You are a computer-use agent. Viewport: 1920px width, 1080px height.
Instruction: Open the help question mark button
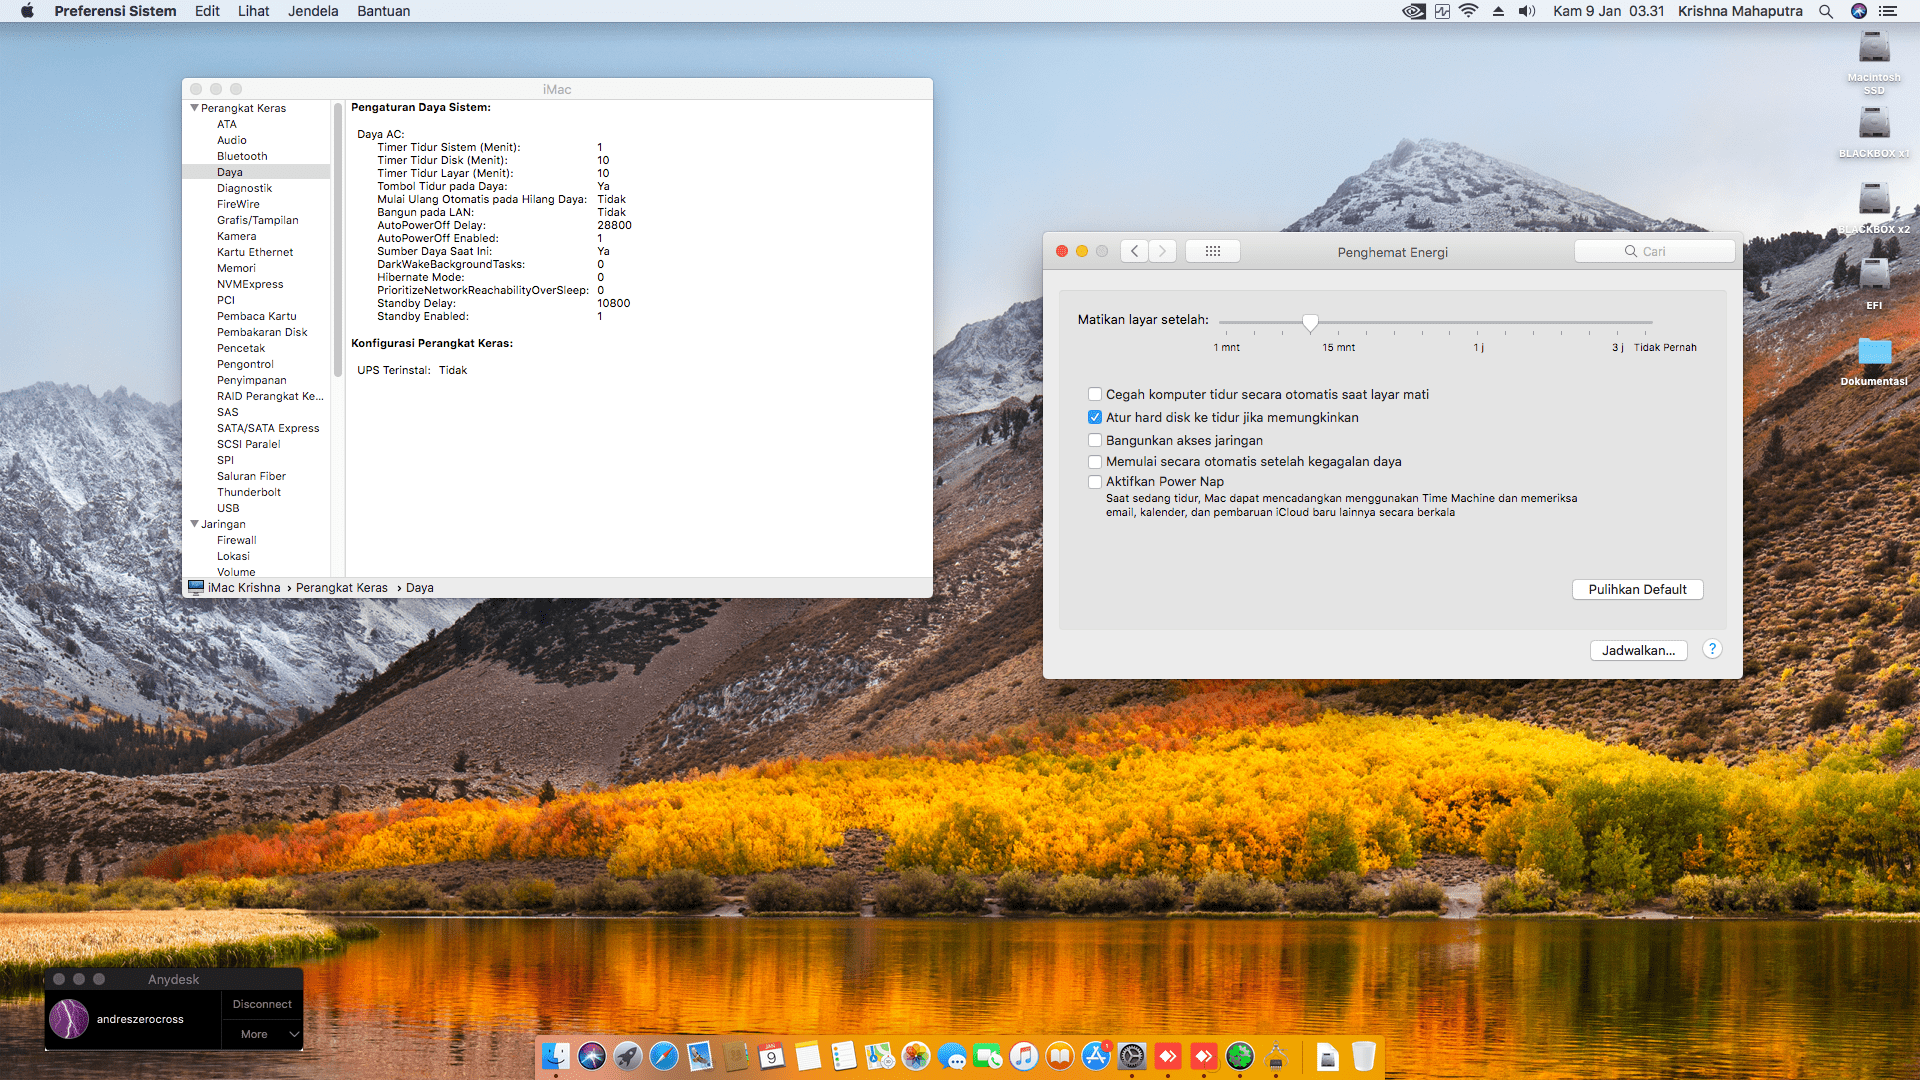pyautogui.click(x=1712, y=649)
